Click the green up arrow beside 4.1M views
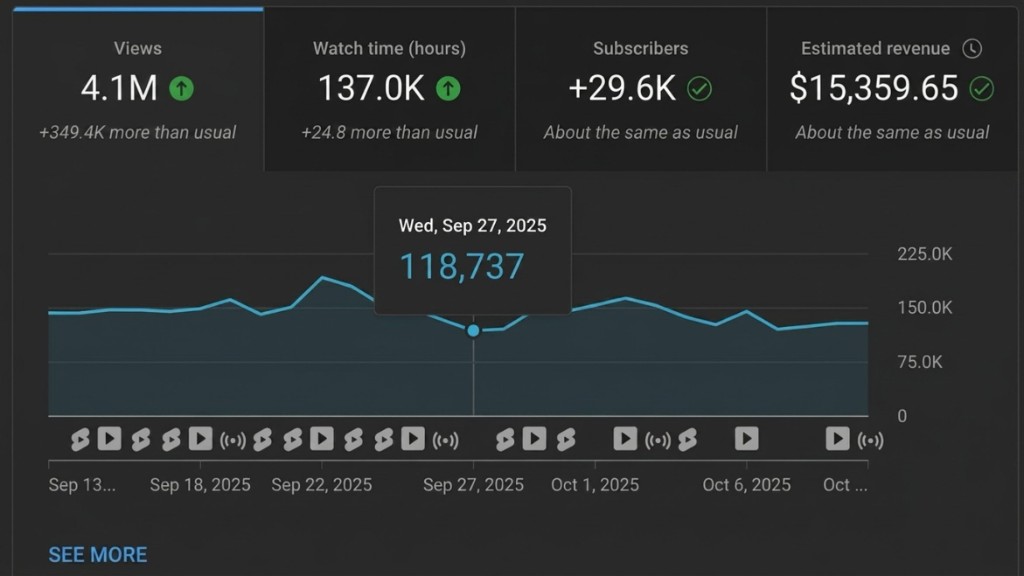The width and height of the screenshot is (1024, 576). coord(182,88)
